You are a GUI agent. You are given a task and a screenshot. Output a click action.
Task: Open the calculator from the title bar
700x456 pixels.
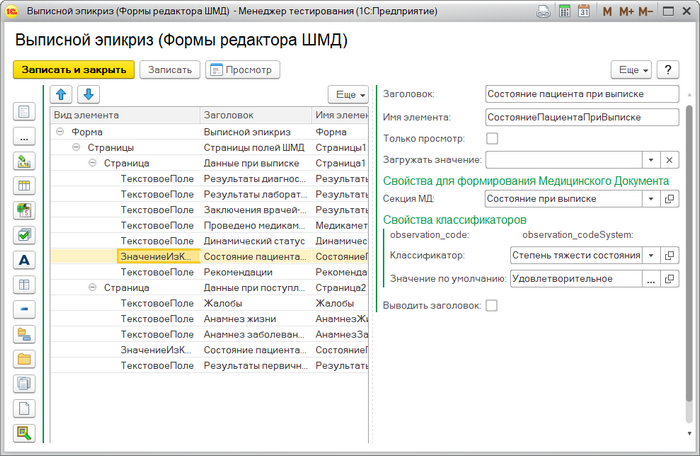[565, 11]
